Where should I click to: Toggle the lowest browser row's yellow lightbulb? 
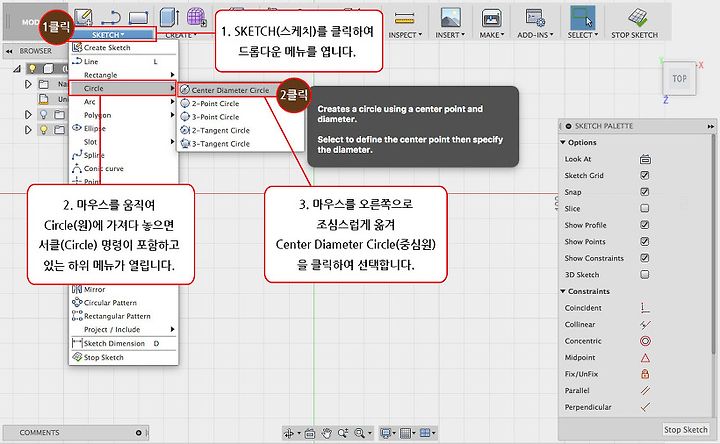coord(43,130)
